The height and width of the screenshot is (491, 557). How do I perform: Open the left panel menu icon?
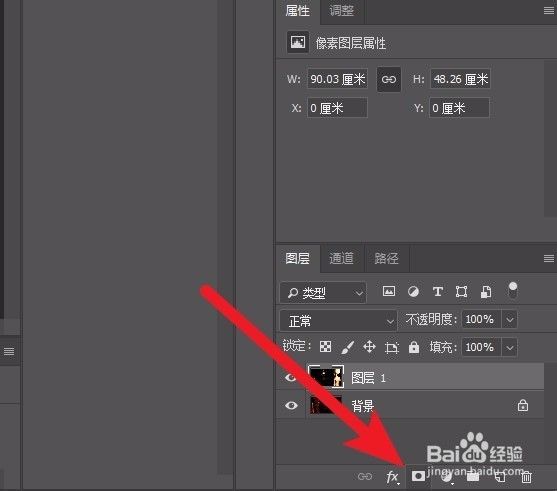9,351
